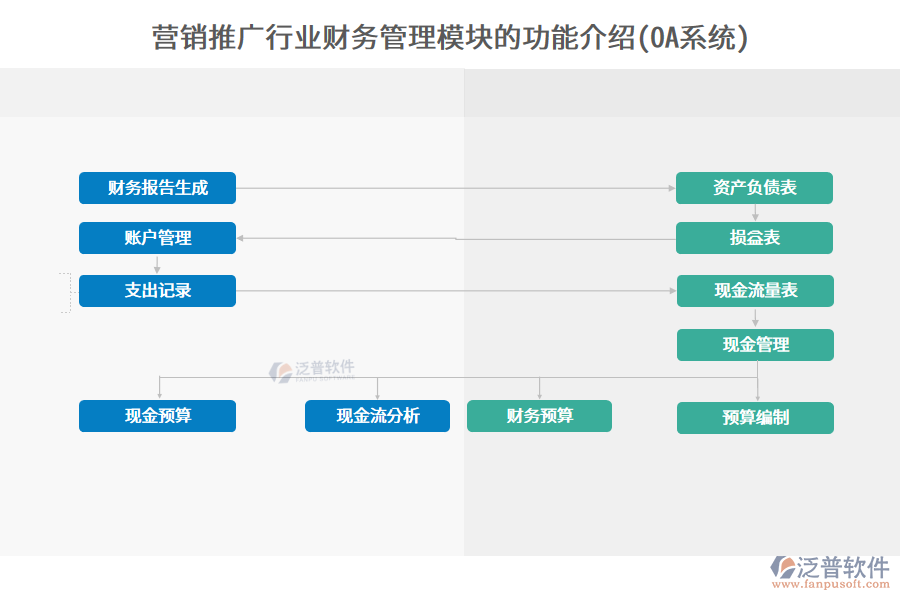Image resolution: width=900 pixels, height=600 pixels.
Task: Choose the 现金预算 box
Action: pyautogui.click(x=157, y=416)
